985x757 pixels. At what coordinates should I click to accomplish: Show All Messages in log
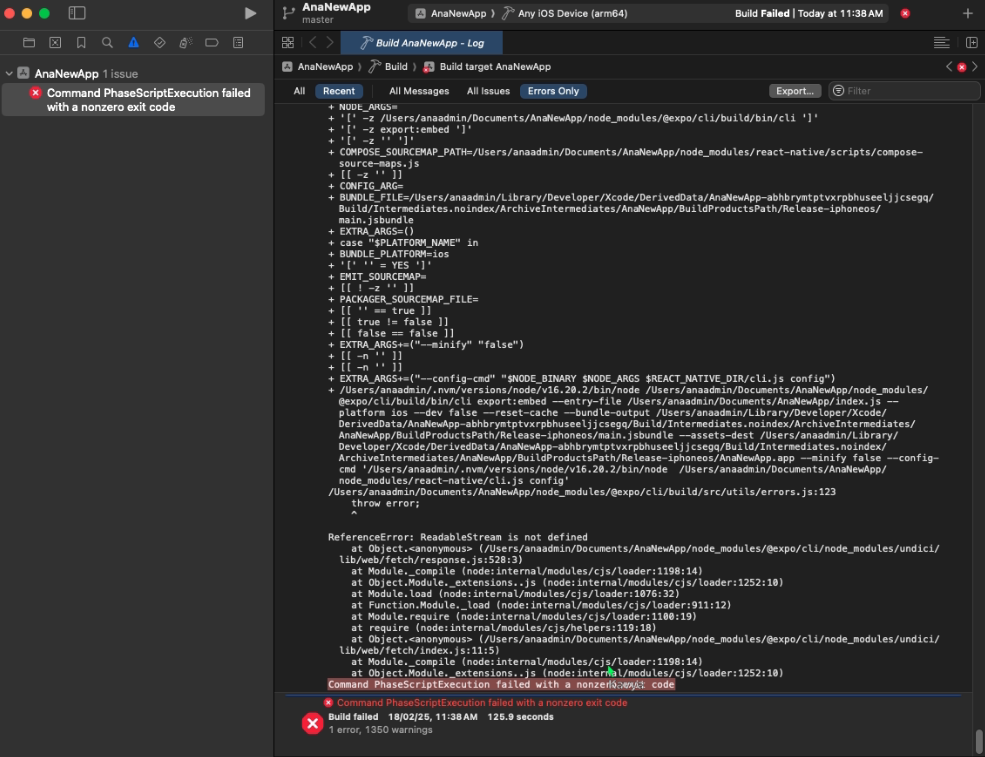[419, 91]
